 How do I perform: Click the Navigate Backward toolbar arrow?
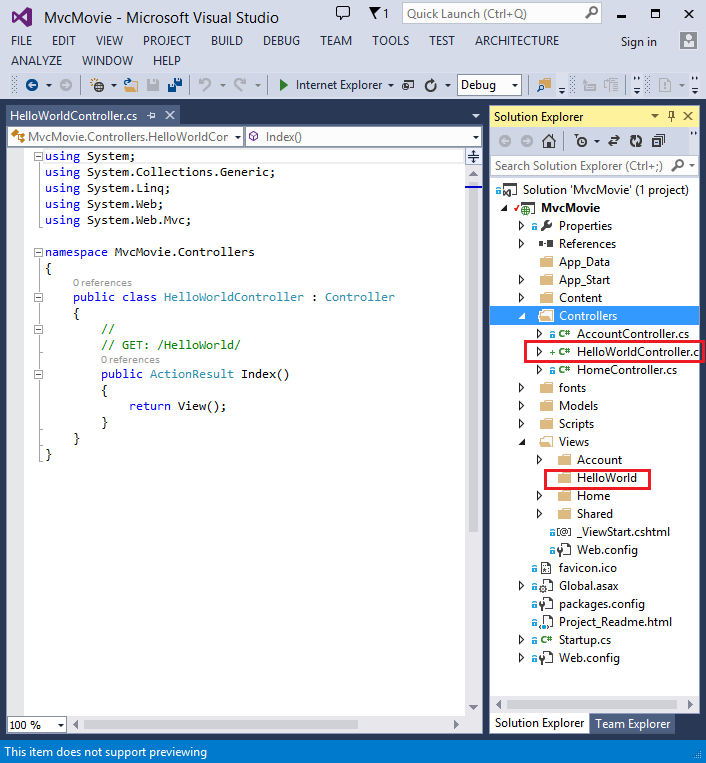tap(32, 85)
